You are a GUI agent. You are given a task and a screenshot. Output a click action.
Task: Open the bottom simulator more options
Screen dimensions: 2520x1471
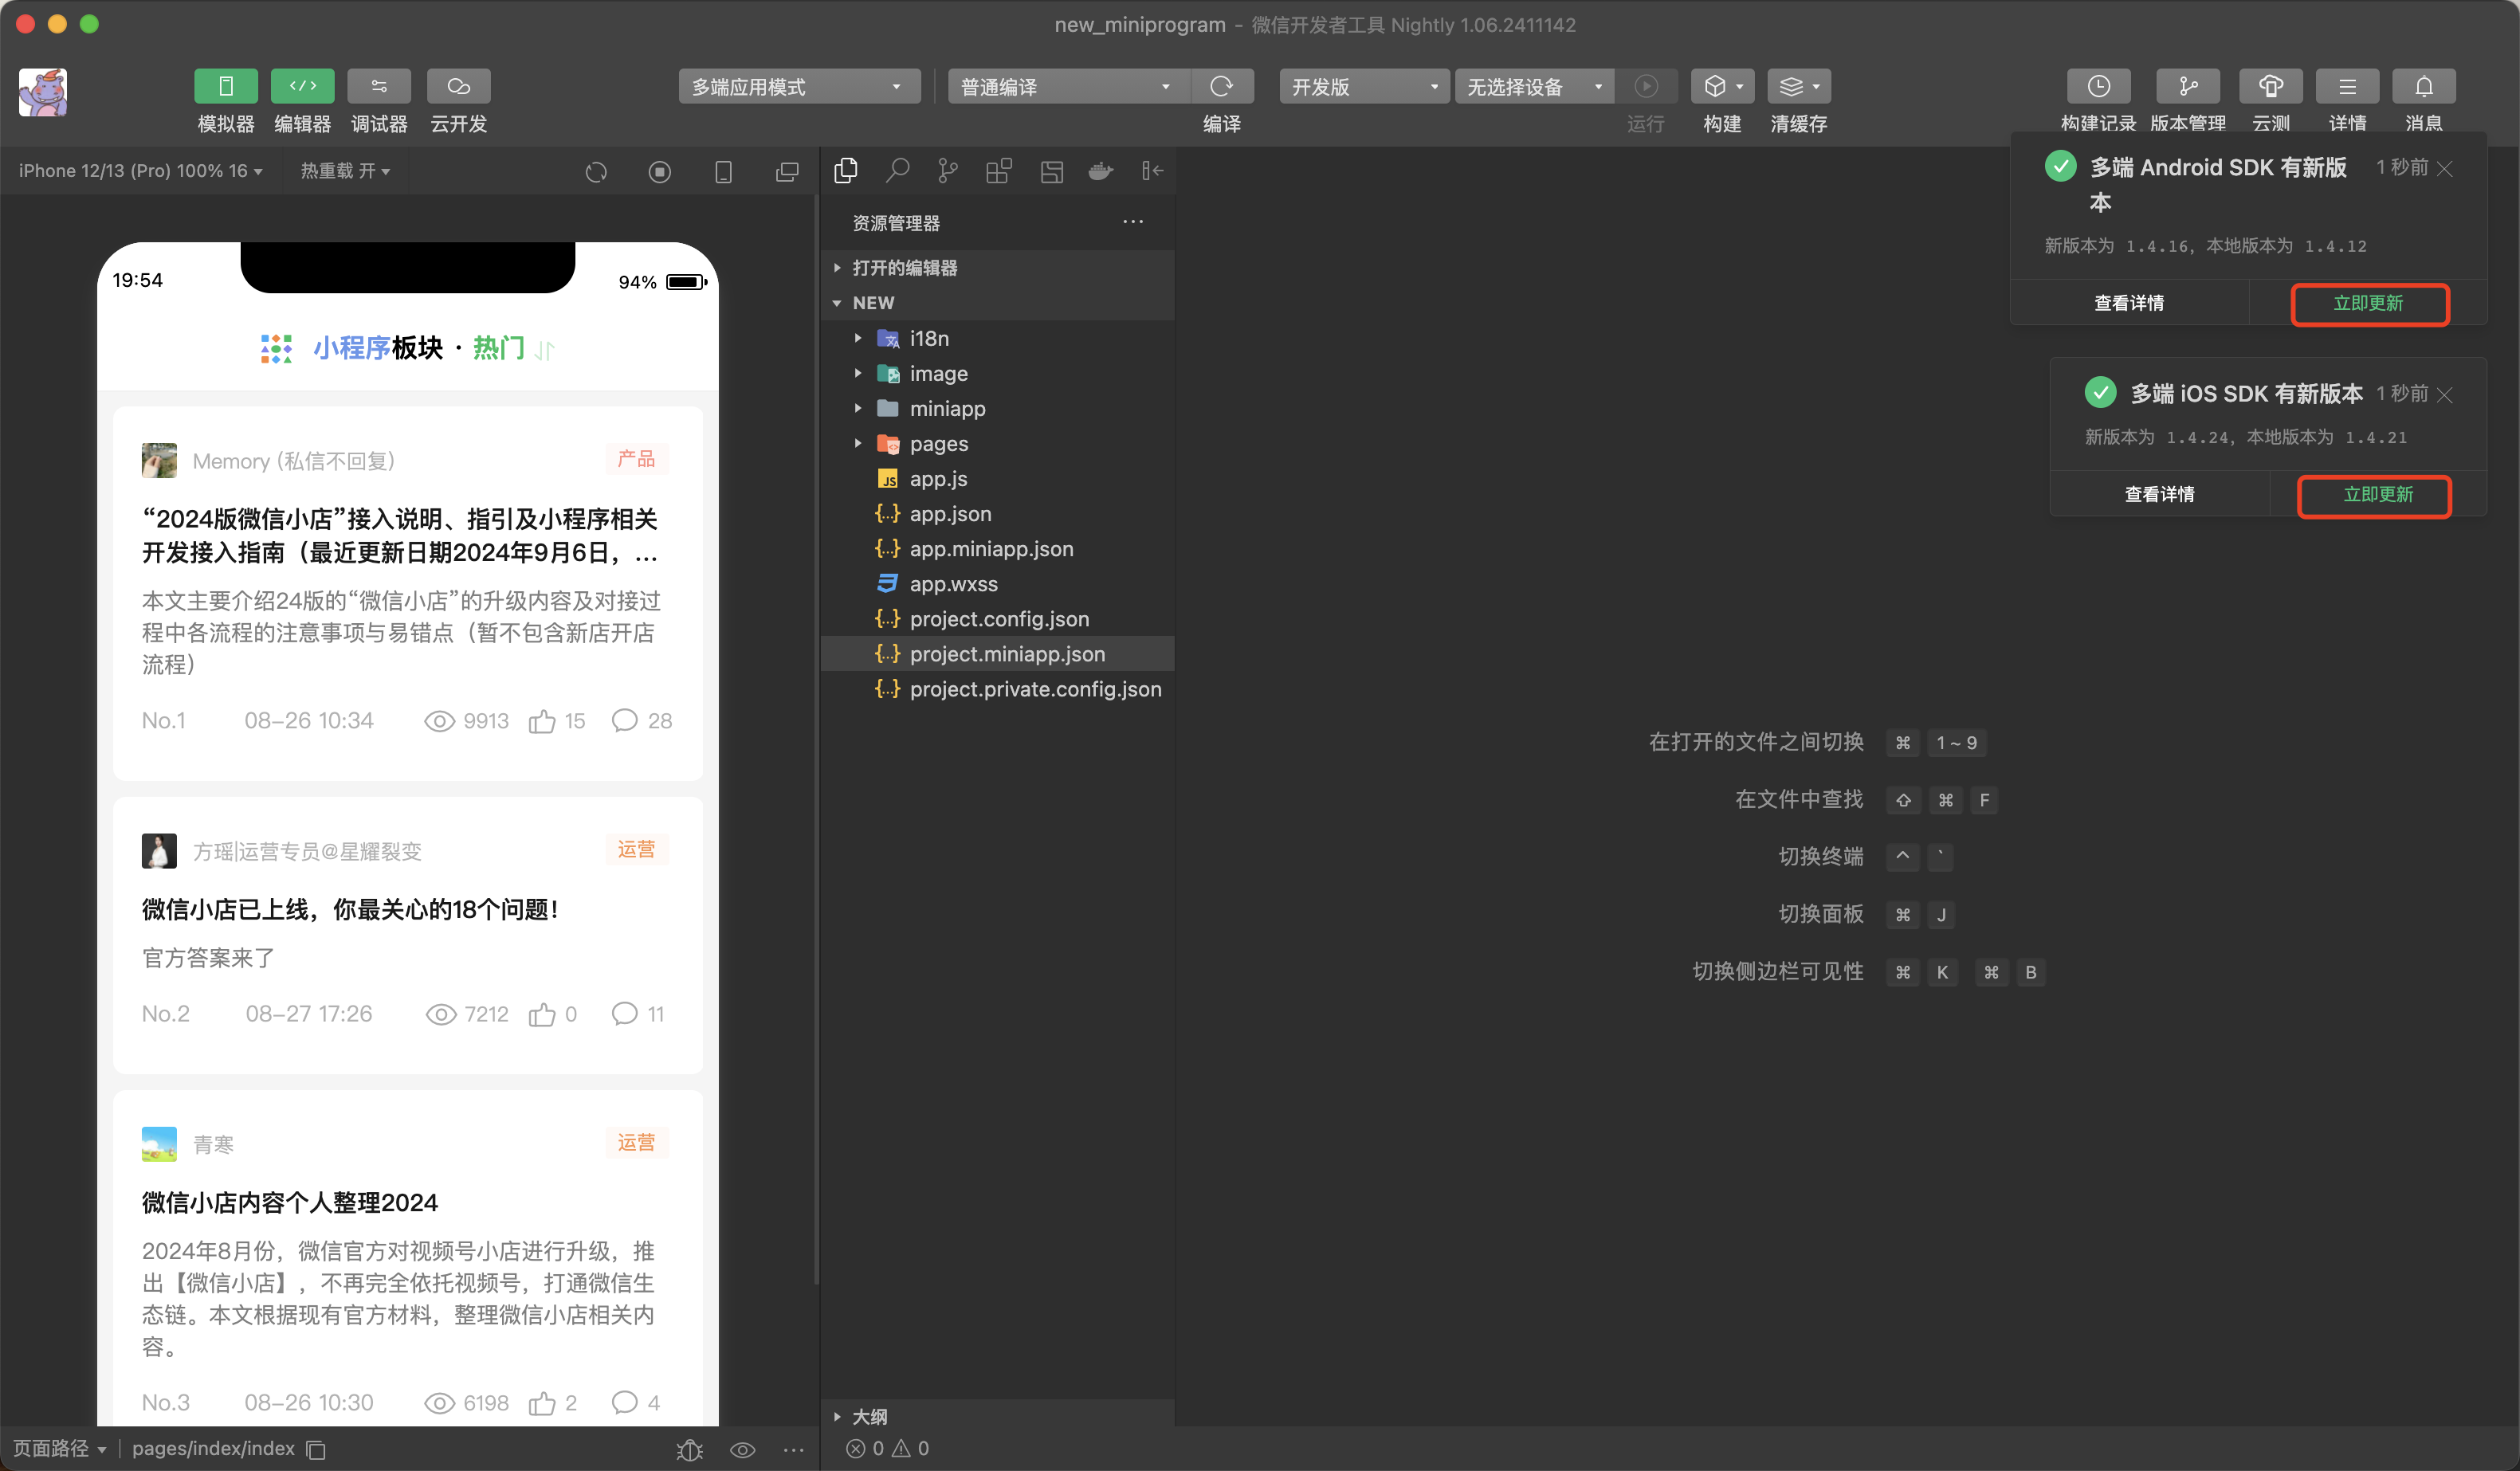pos(794,1449)
